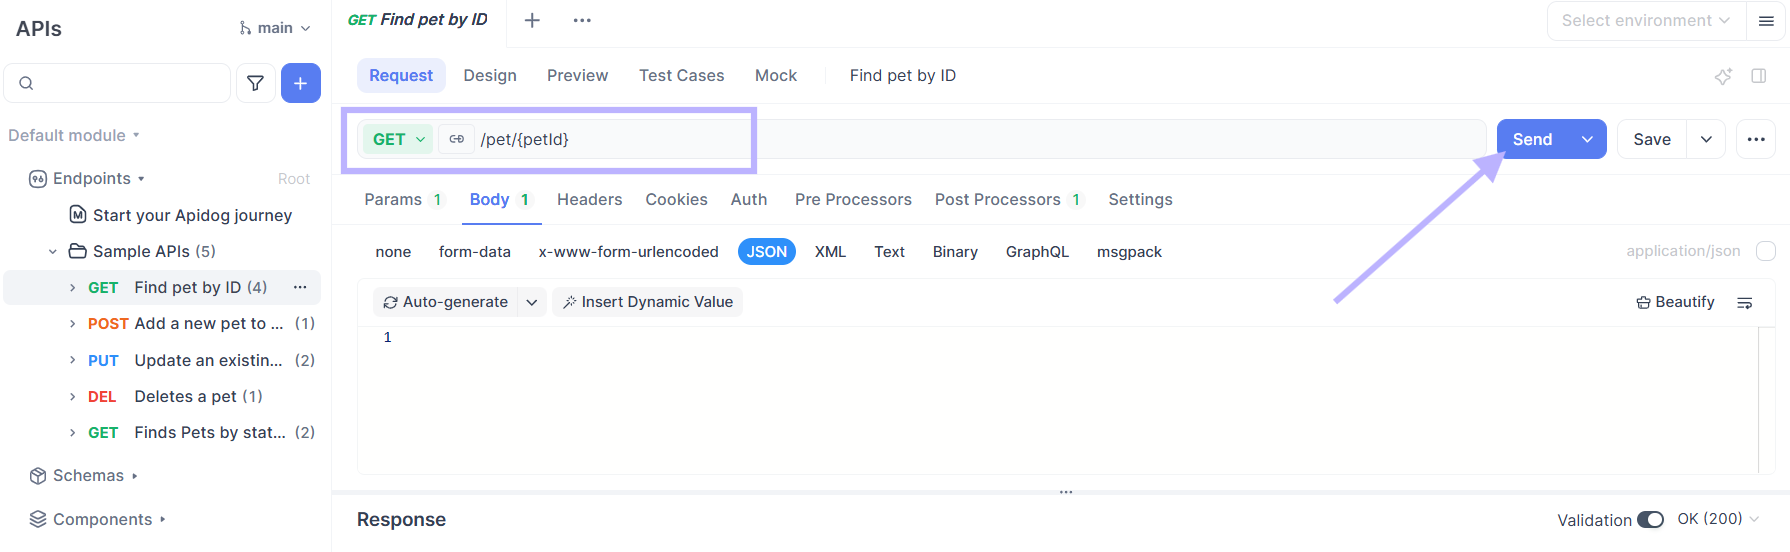Toggle the right side panel layout icon
This screenshot has width=1790, height=552.
pos(1758,76)
